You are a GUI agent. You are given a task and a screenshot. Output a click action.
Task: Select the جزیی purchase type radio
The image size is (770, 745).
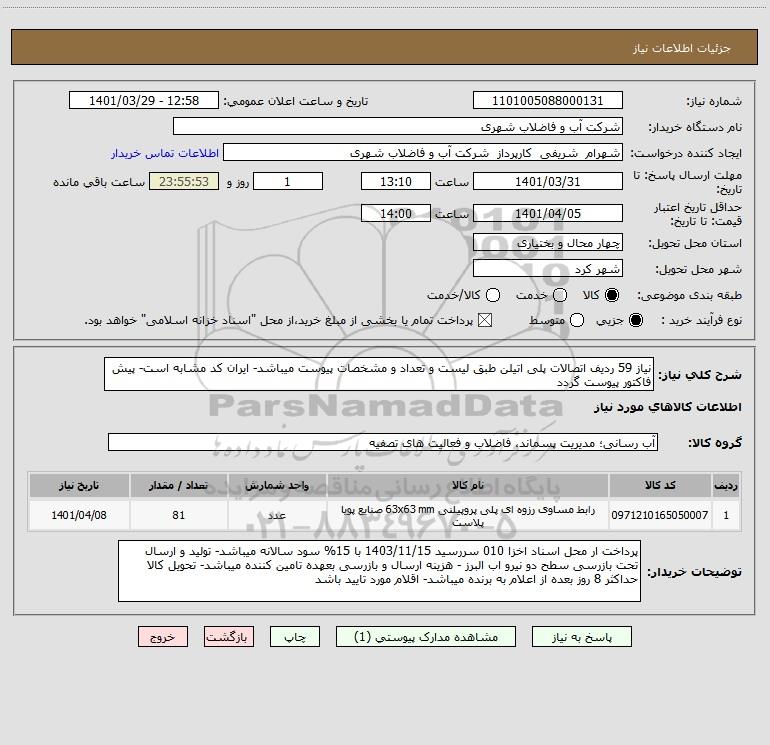point(635,320)
